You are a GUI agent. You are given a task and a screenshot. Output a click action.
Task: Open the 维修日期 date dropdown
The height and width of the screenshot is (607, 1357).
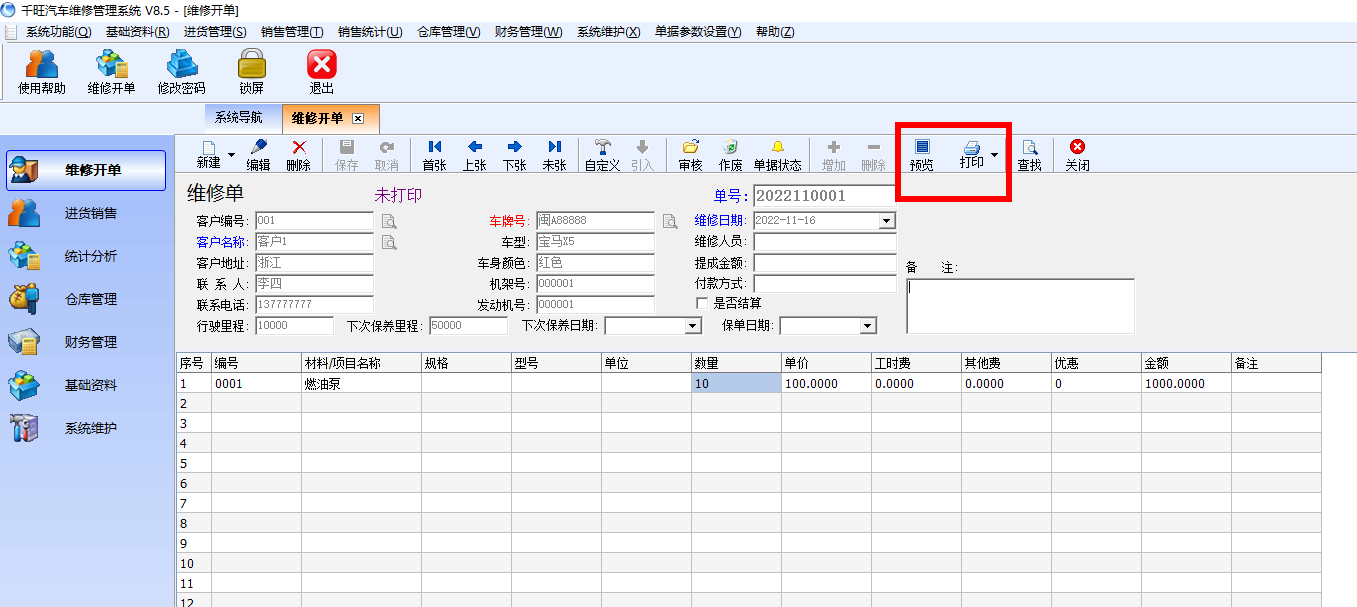pos(887,221)
